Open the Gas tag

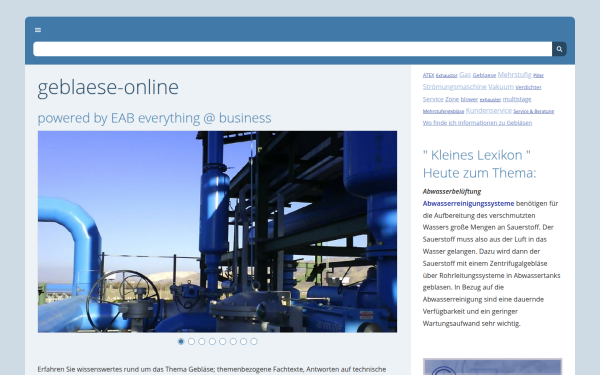tap(465, 75)
